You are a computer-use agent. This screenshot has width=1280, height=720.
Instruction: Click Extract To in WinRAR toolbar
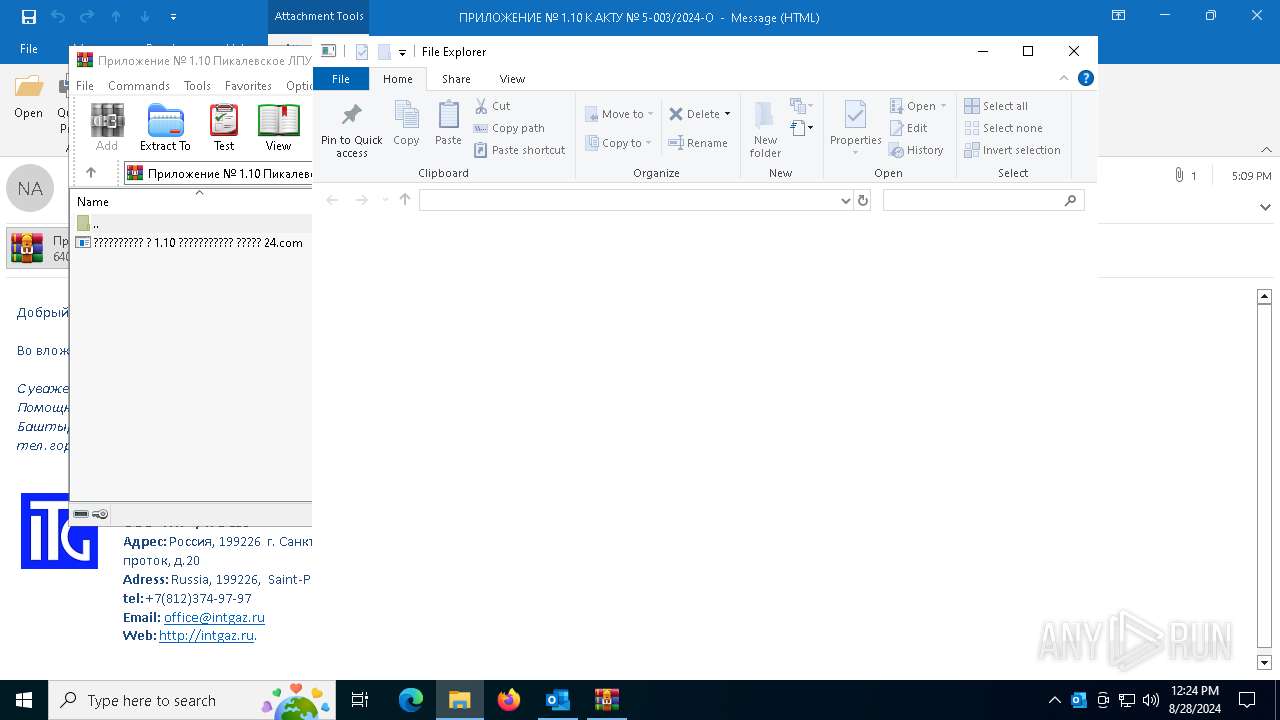tap(165, 127)
